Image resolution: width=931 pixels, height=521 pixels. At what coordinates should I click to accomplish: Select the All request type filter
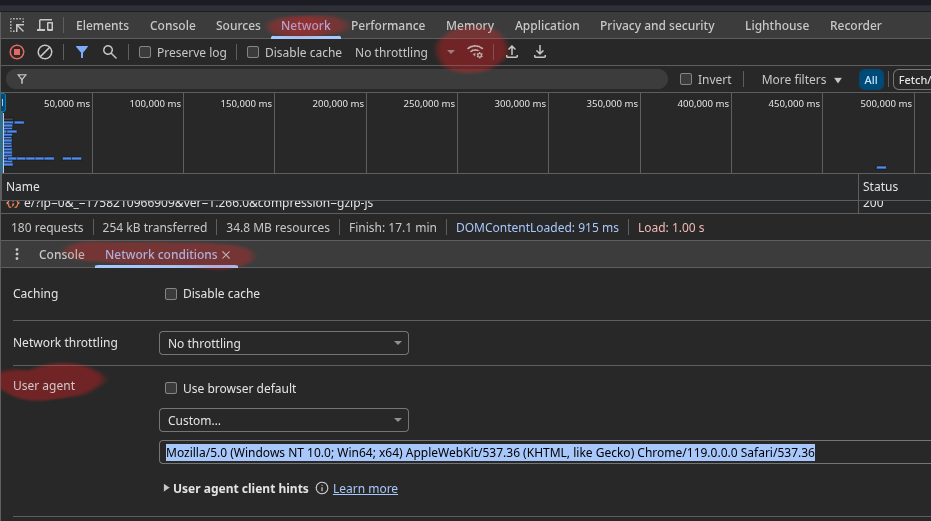[x=871, y=80]
